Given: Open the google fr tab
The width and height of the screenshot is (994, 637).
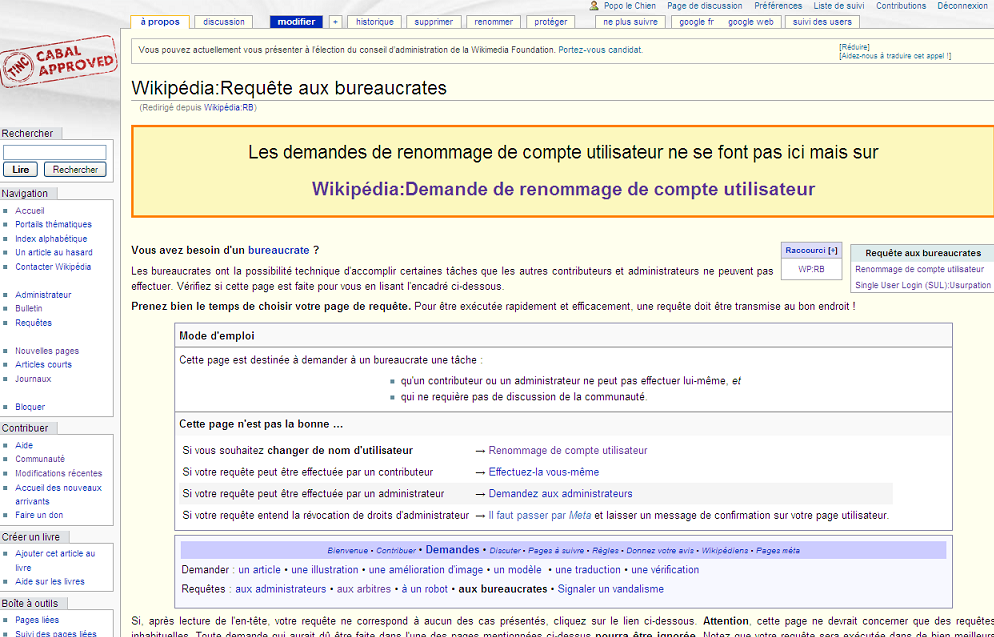Looking at the screenshot, I should (696, 22).
